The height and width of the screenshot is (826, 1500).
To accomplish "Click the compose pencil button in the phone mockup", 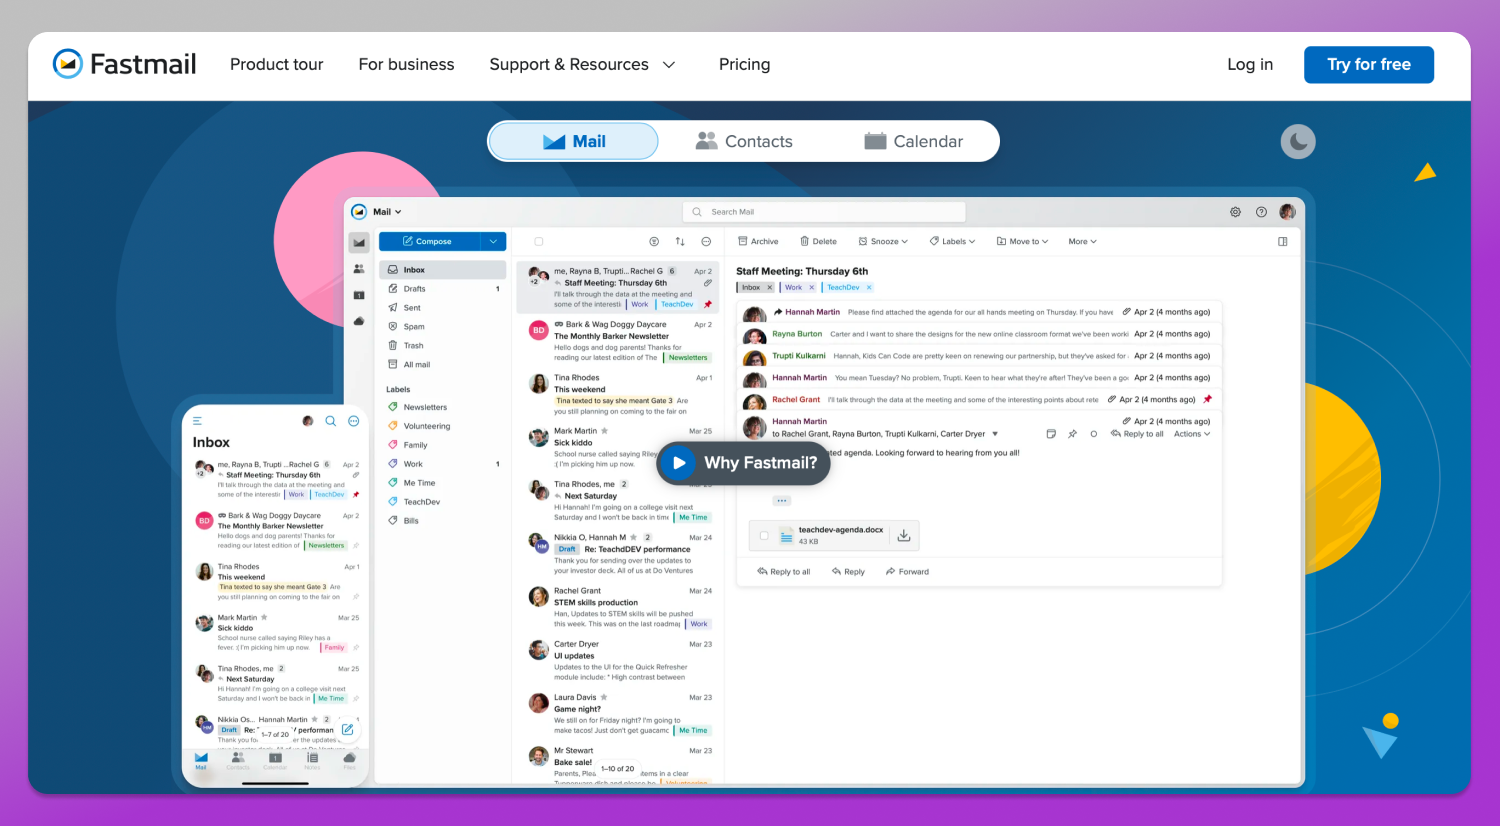I will (347, 730).
